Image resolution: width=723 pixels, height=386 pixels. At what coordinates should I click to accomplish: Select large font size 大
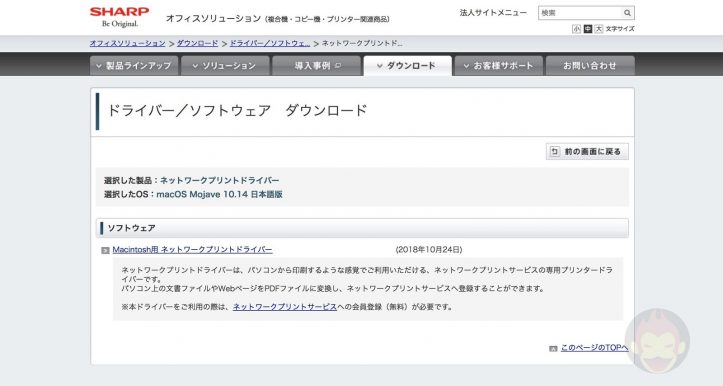pos(599,29)
